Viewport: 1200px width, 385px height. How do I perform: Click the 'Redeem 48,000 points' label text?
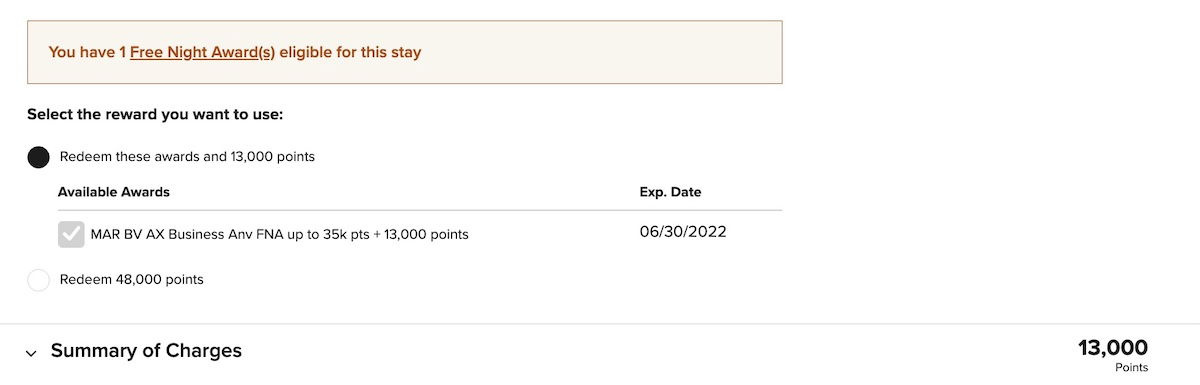132,280
